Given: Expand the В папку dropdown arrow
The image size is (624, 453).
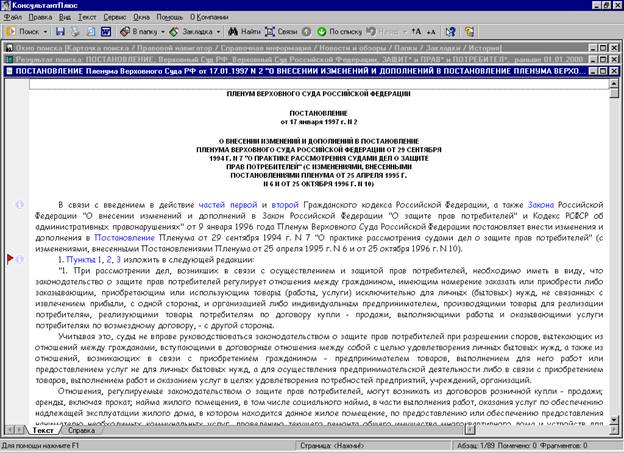Looking at the screenshot, I should (162, 31).
